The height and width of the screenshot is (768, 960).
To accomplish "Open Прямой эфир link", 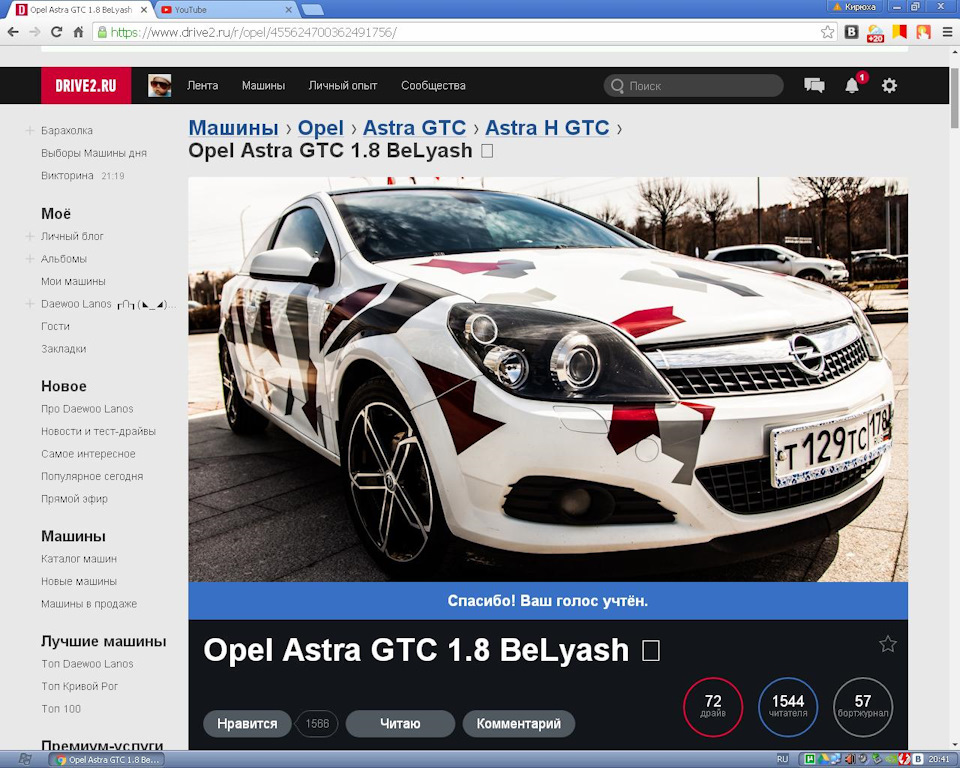I will (x=74, y=499).
